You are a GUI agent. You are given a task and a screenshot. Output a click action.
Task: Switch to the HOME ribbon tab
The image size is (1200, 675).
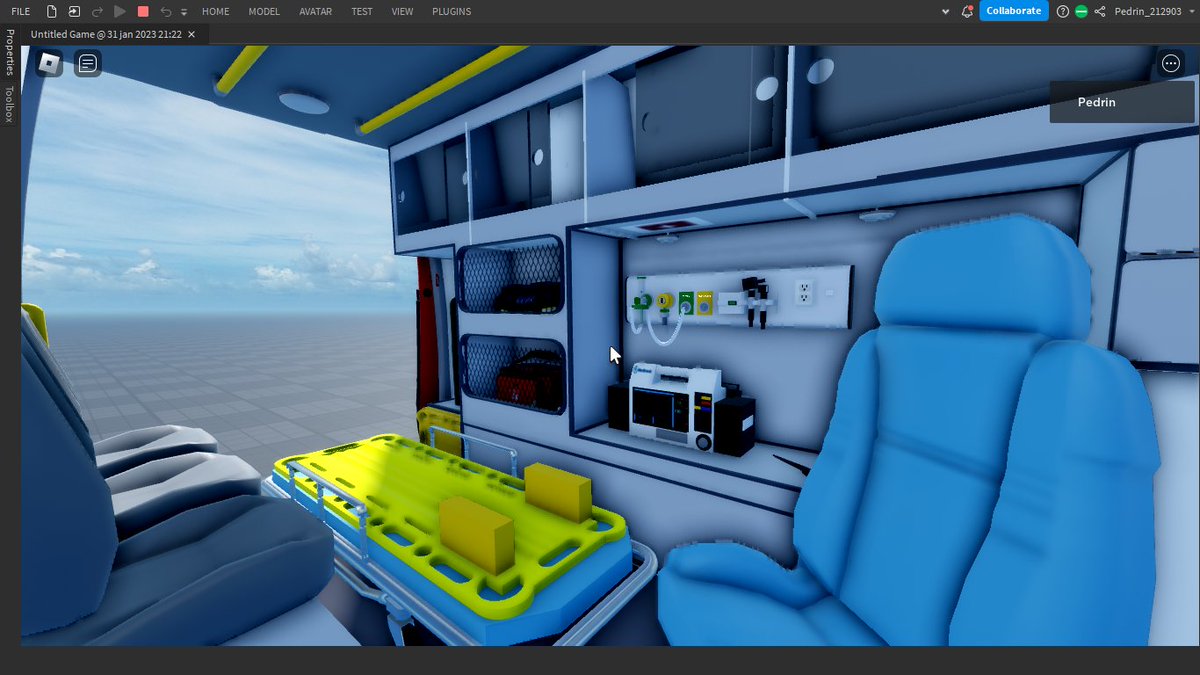pyautogui.click(x=215, y=11)
